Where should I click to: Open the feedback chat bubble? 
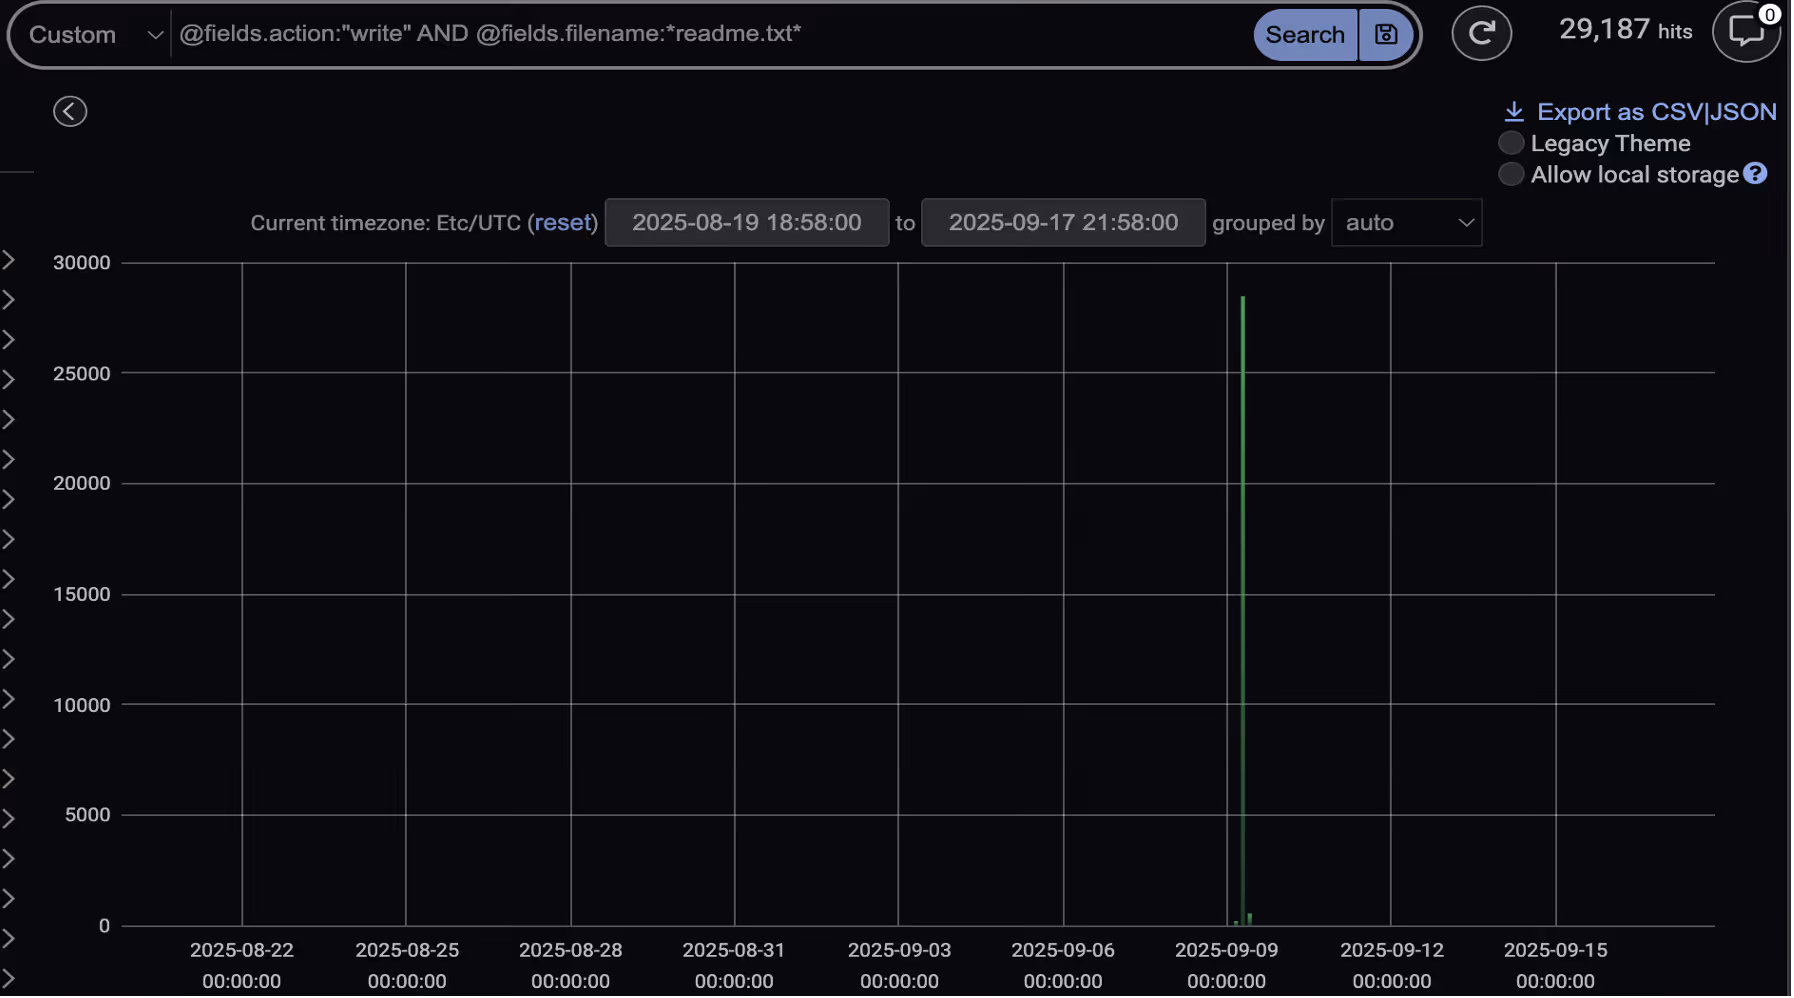pyautogui.click(x=1747, y=33)
